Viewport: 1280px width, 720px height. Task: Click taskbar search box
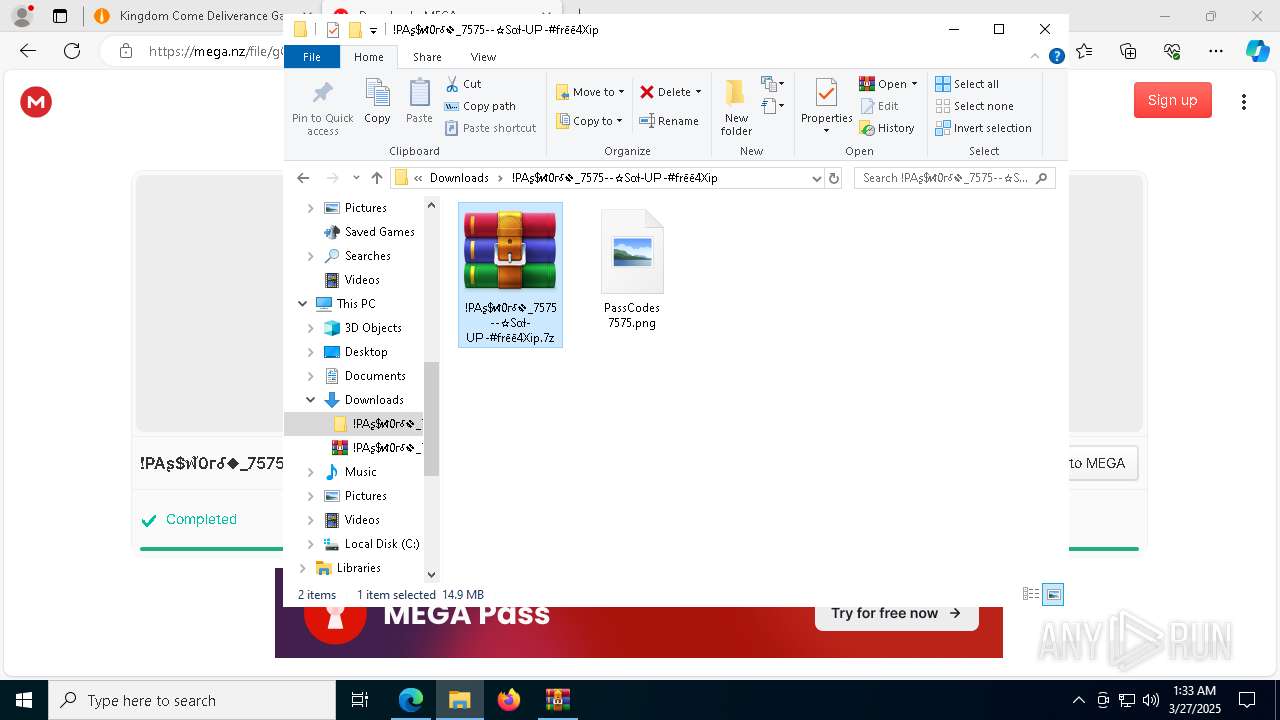[192, 700]
